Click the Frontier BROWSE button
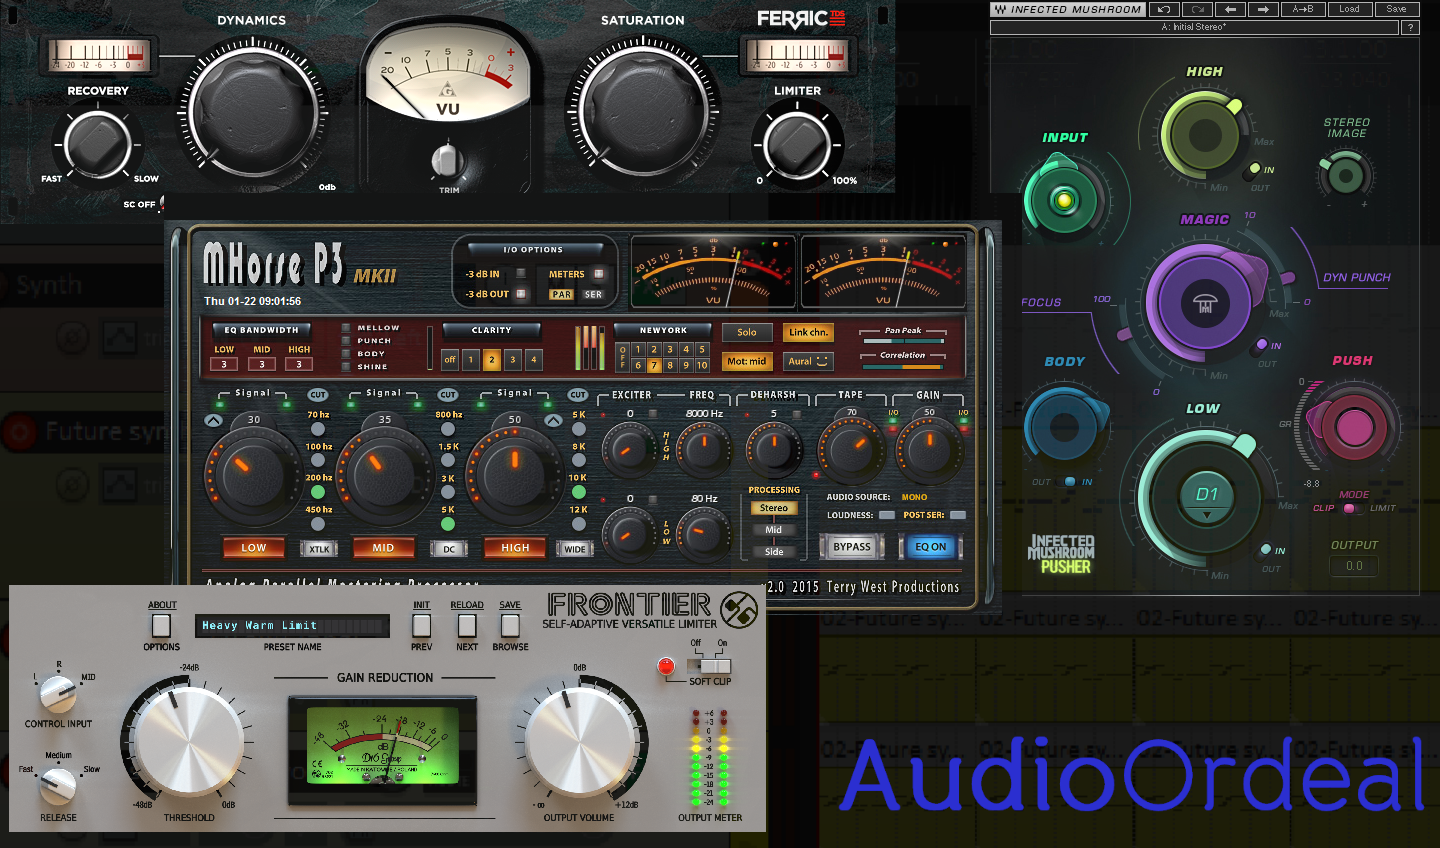This screenshot has height=848, width=1440. click(x=510, y=625)
